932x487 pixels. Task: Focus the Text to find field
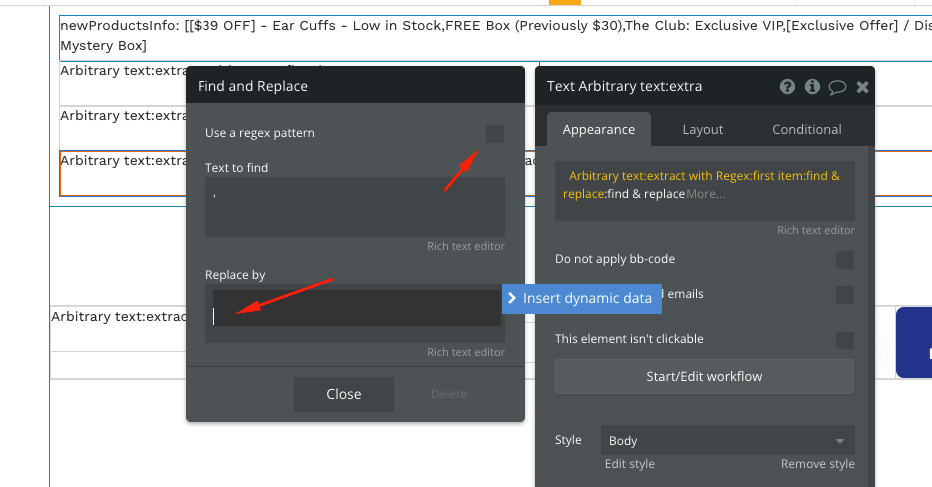(355, 207)
